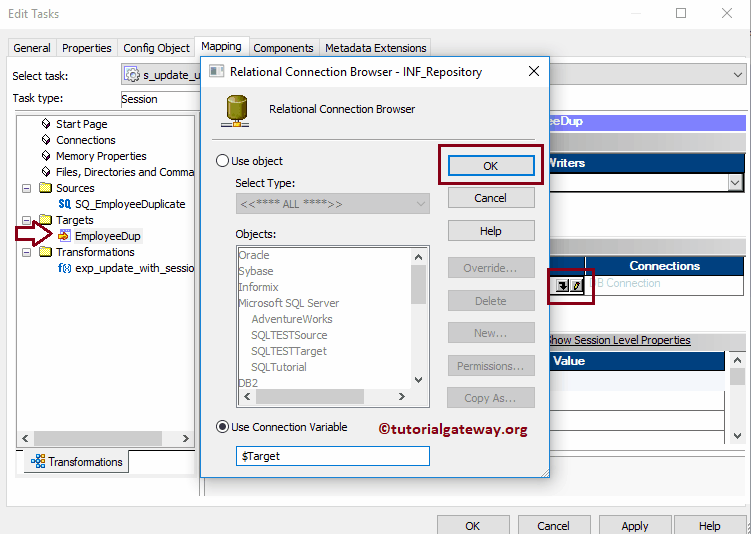This screenshot has height=534, width=751.
Task: Select Microsoft SQL Server in Objects list
Action: tap(289, 303)
